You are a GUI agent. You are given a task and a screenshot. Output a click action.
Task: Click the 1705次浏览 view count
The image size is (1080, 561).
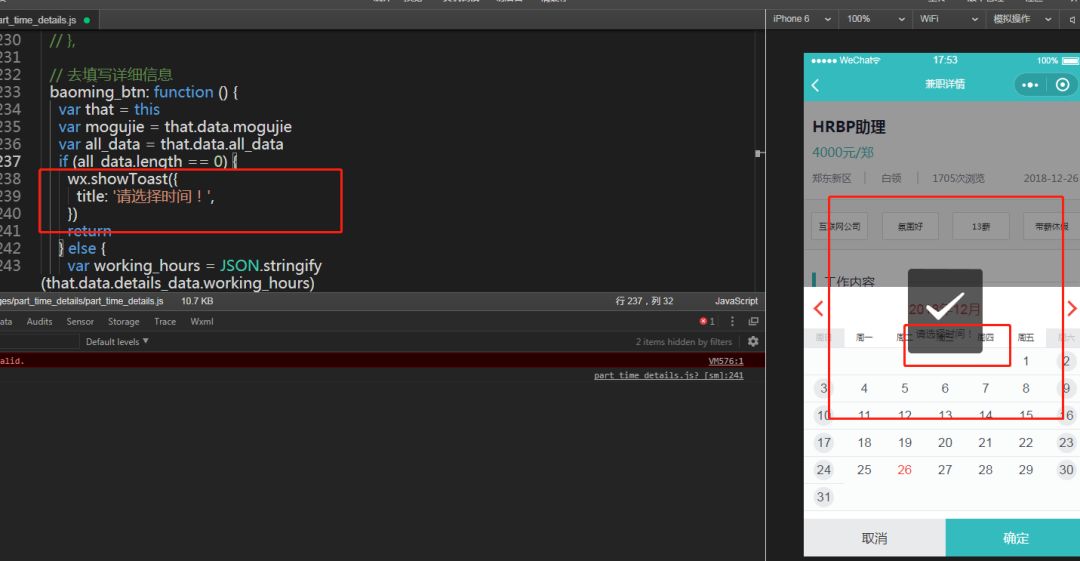[x=958, y=178]
